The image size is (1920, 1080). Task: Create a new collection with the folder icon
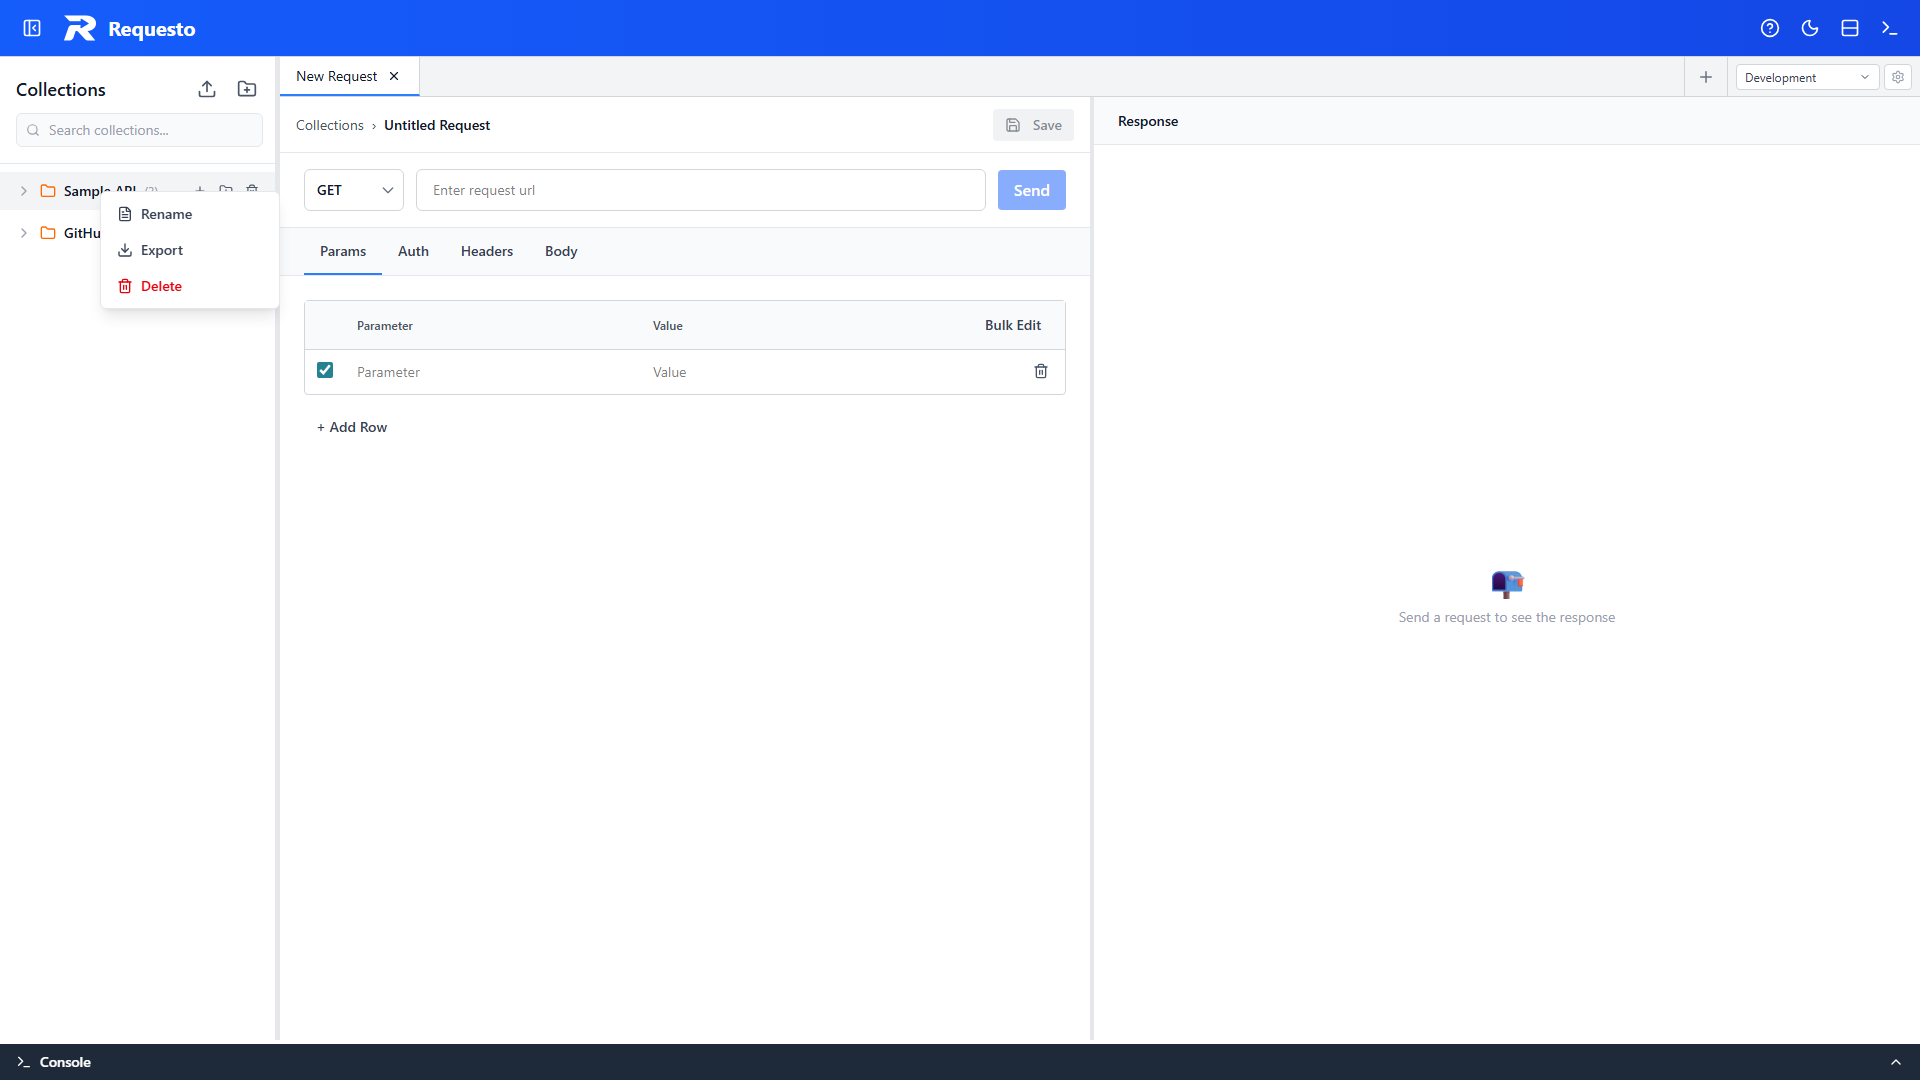coord(247,89)
